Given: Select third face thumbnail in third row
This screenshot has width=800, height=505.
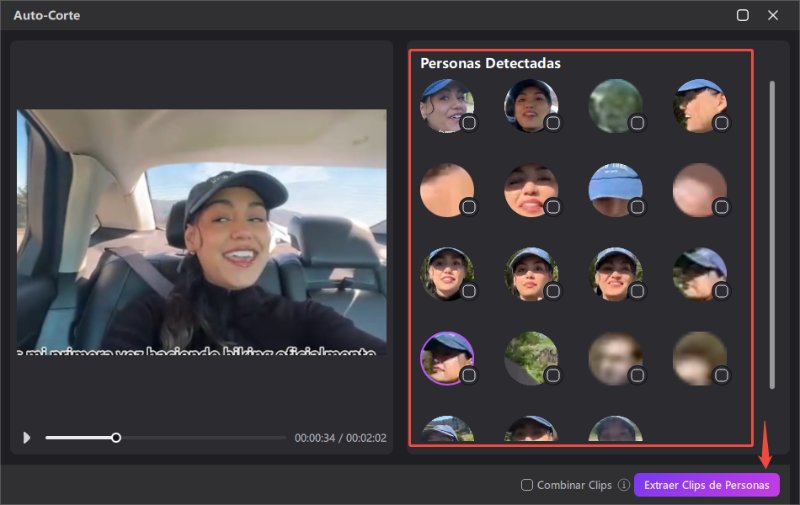Looking at the screenshot, I should [x=615, y=274].
